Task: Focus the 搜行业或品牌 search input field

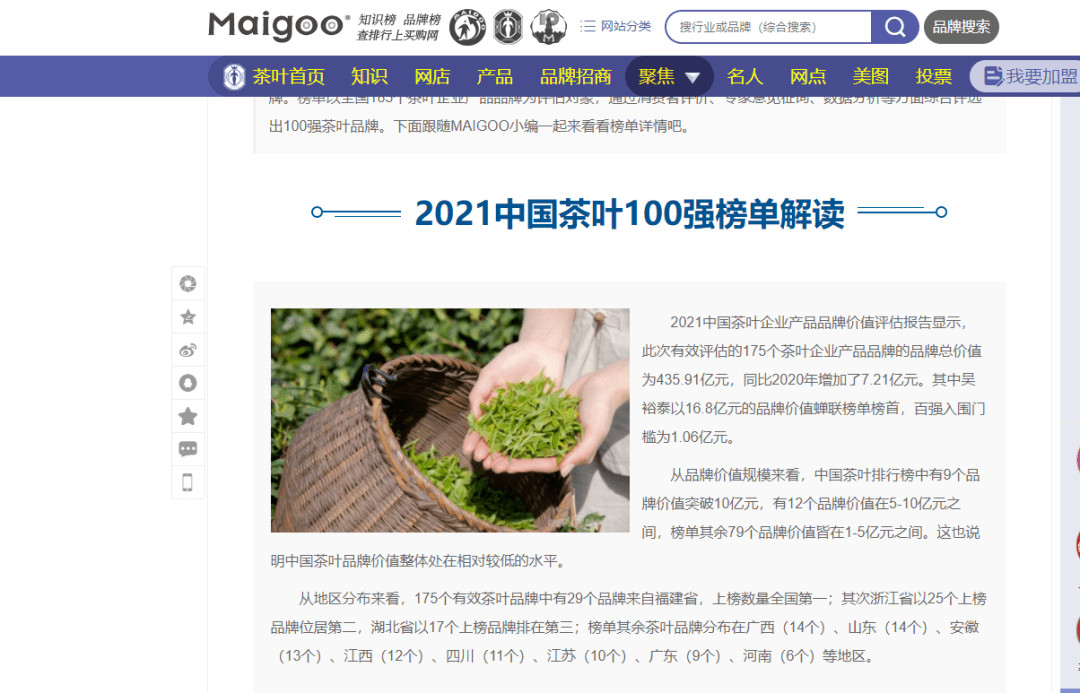Action: click(770, 27)
